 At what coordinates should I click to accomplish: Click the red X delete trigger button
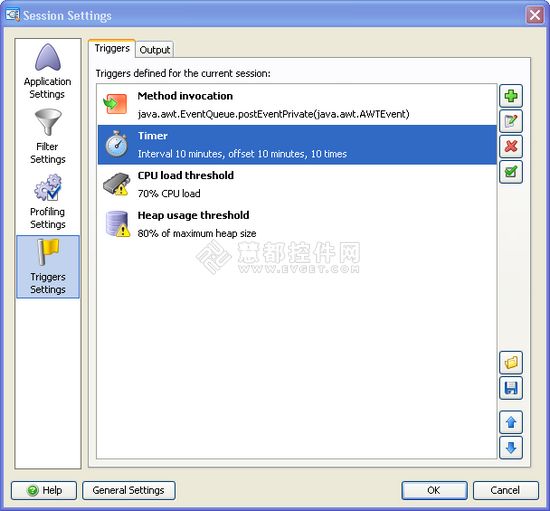[511, 146]
